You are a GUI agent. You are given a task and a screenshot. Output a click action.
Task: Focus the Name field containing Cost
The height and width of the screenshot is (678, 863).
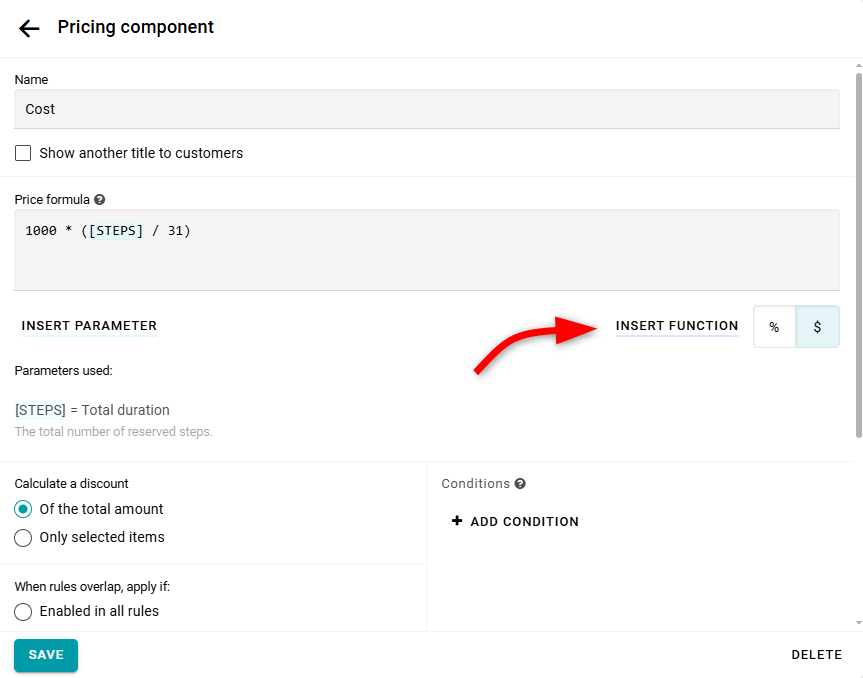(x=427, y=109)
